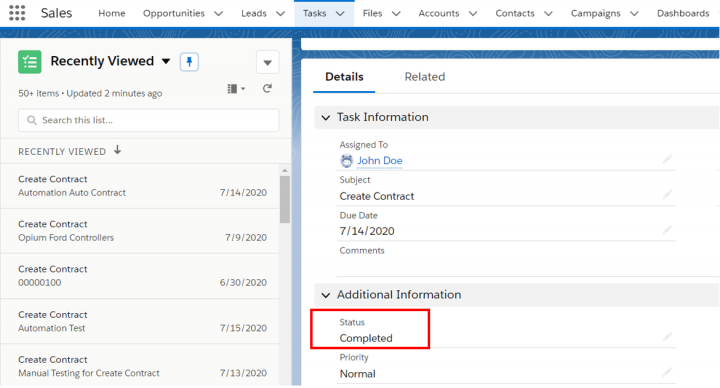Click the 6/30/2020 date in the list

coord(243,283)
